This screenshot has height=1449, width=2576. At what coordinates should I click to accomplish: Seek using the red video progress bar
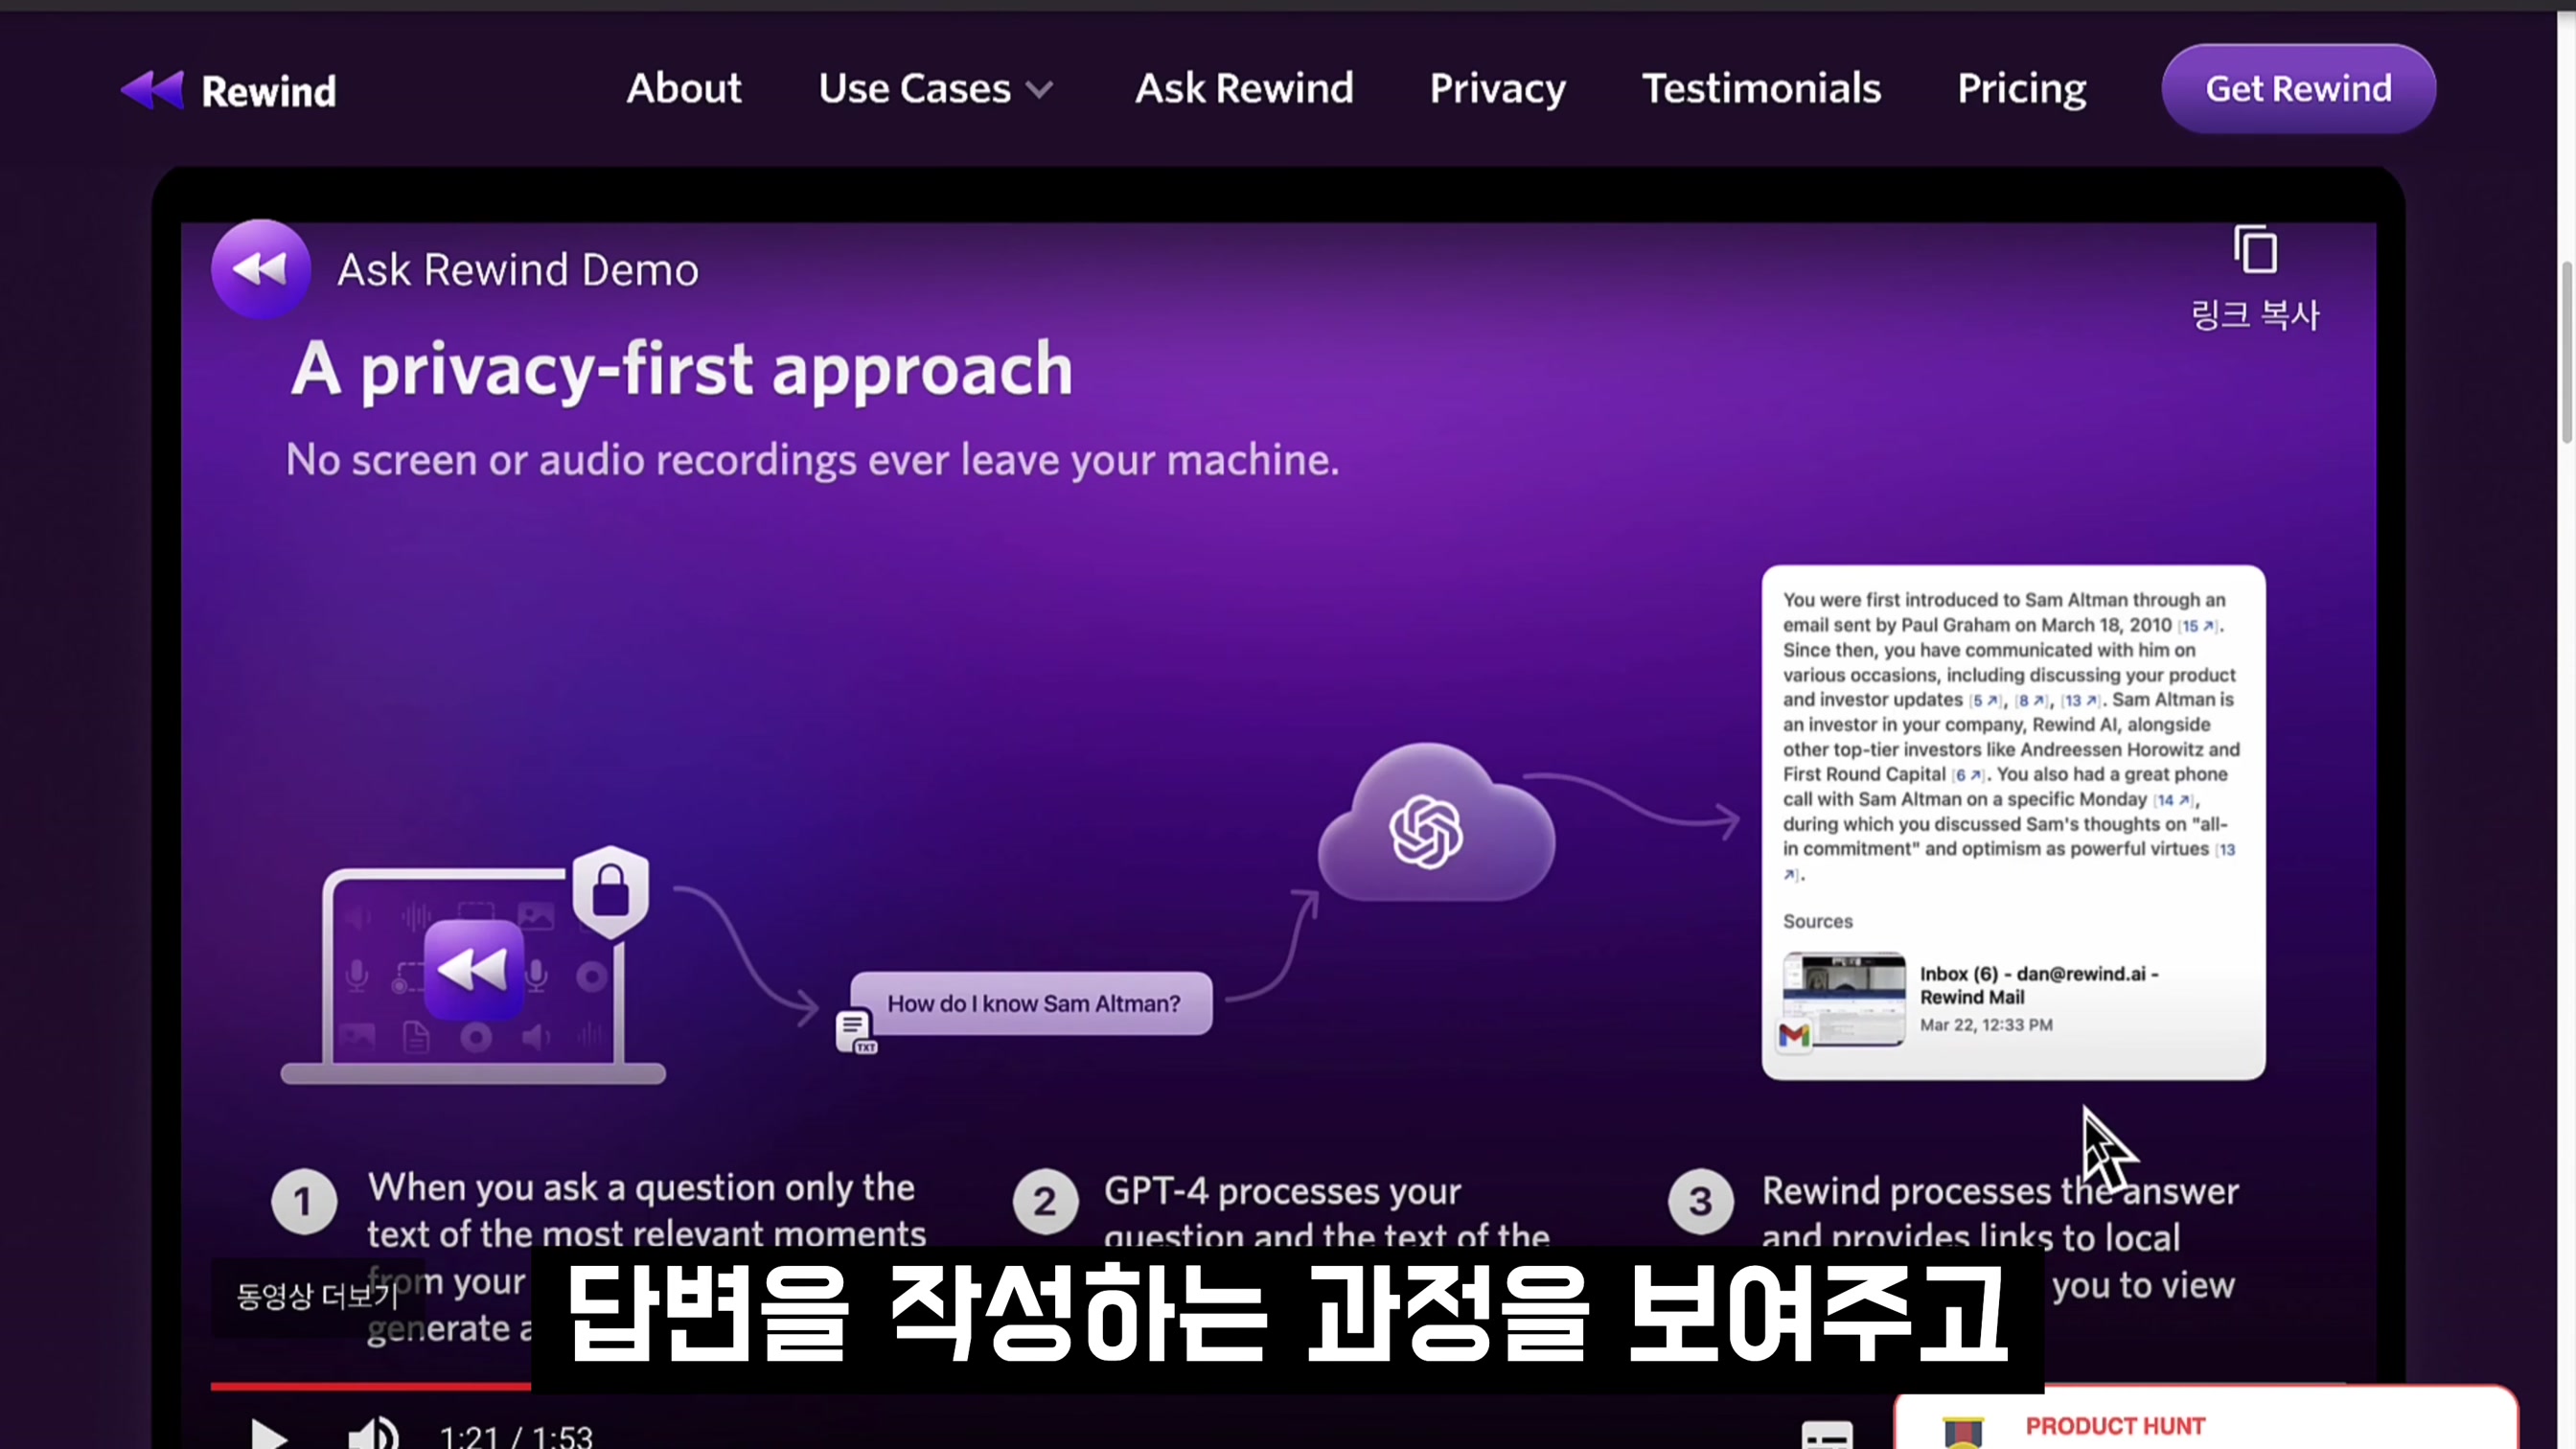point(370,1386)
